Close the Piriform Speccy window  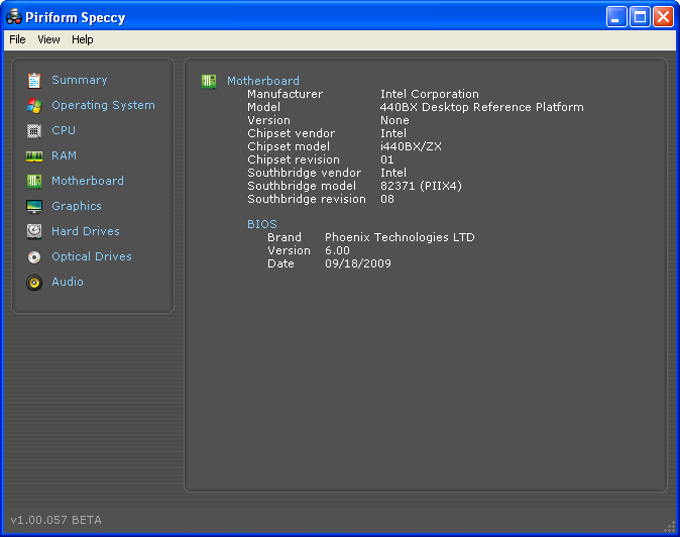pyautogui.click(x=664, y=17)
